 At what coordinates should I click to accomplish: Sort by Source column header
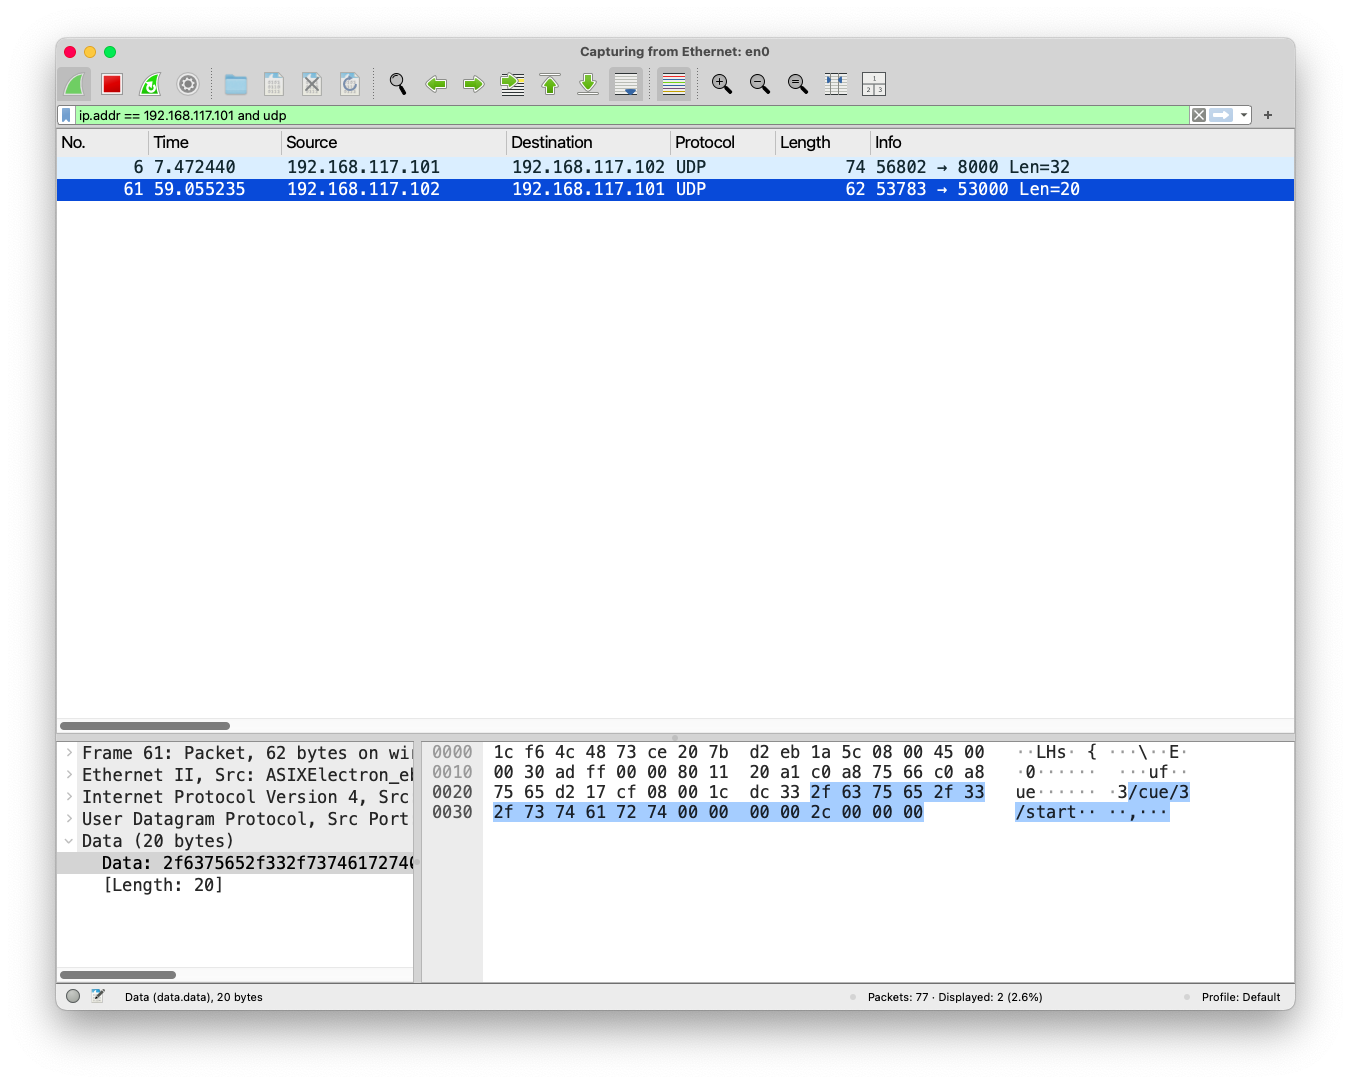click(x=394, y=142)
